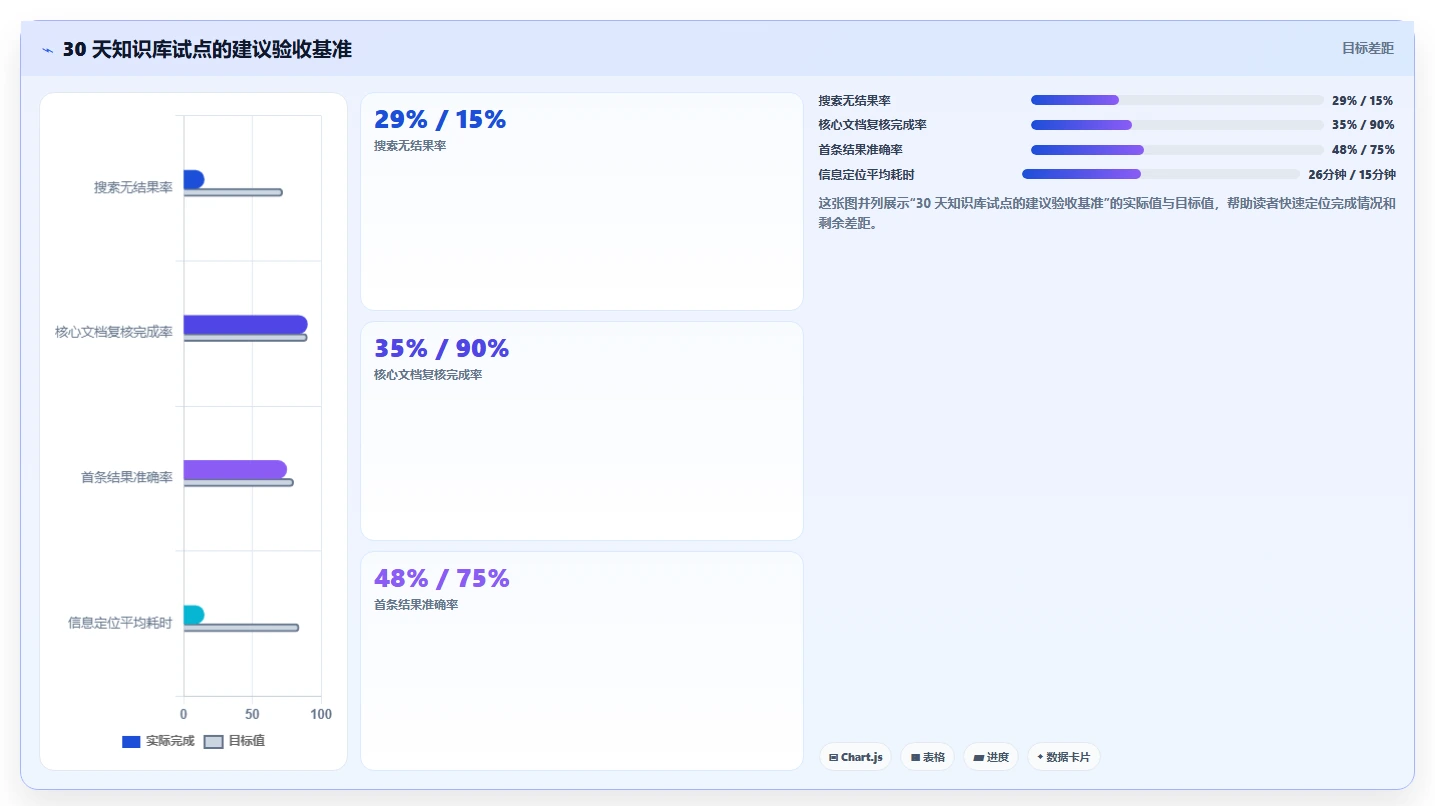This screenshot has width=1435, height=806.
Task: Click the purple 首条结果准确率 actual bar
Action: (235, 469)
